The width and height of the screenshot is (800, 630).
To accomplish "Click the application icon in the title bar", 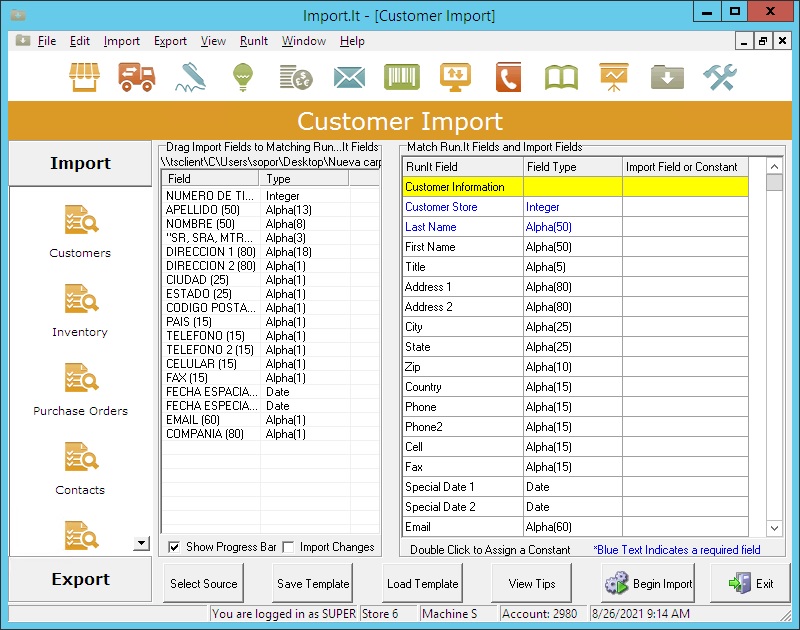I will (x=18, y=15).
